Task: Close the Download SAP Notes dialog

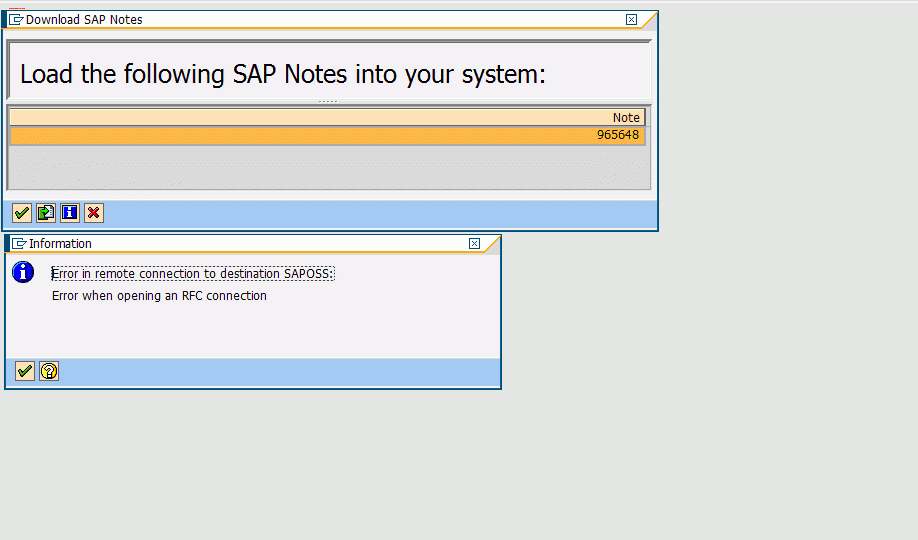Action: pos(631,19)
